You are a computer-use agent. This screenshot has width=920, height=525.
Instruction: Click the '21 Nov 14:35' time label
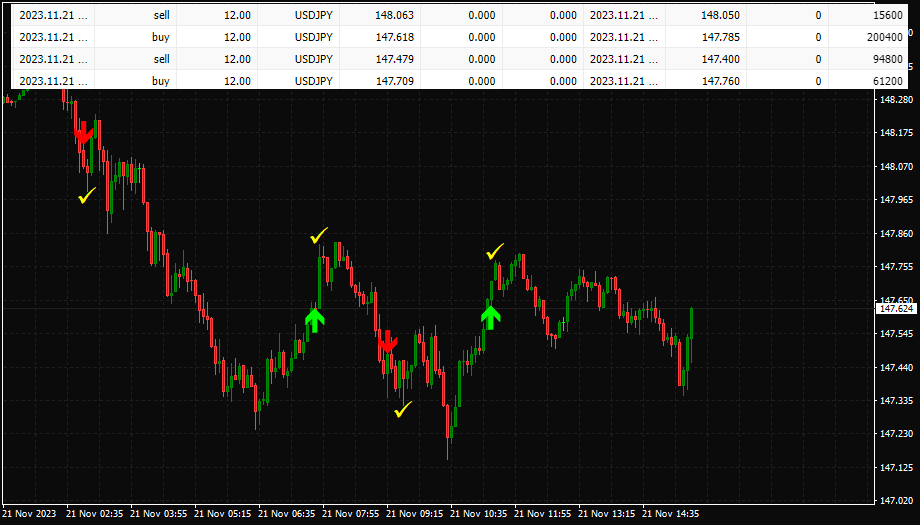coord(670,514)
